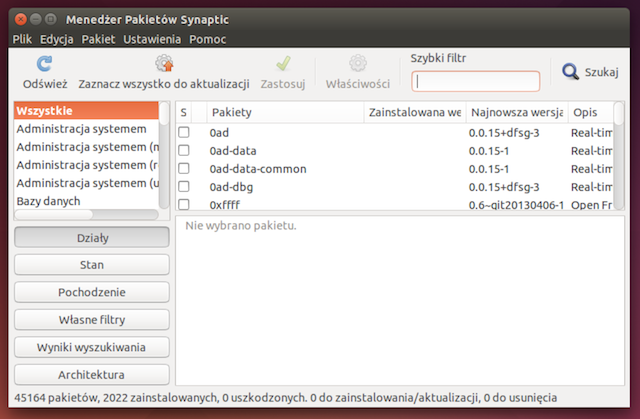Click the package name 0ad-data
The image size is (640, 419).
233,151
